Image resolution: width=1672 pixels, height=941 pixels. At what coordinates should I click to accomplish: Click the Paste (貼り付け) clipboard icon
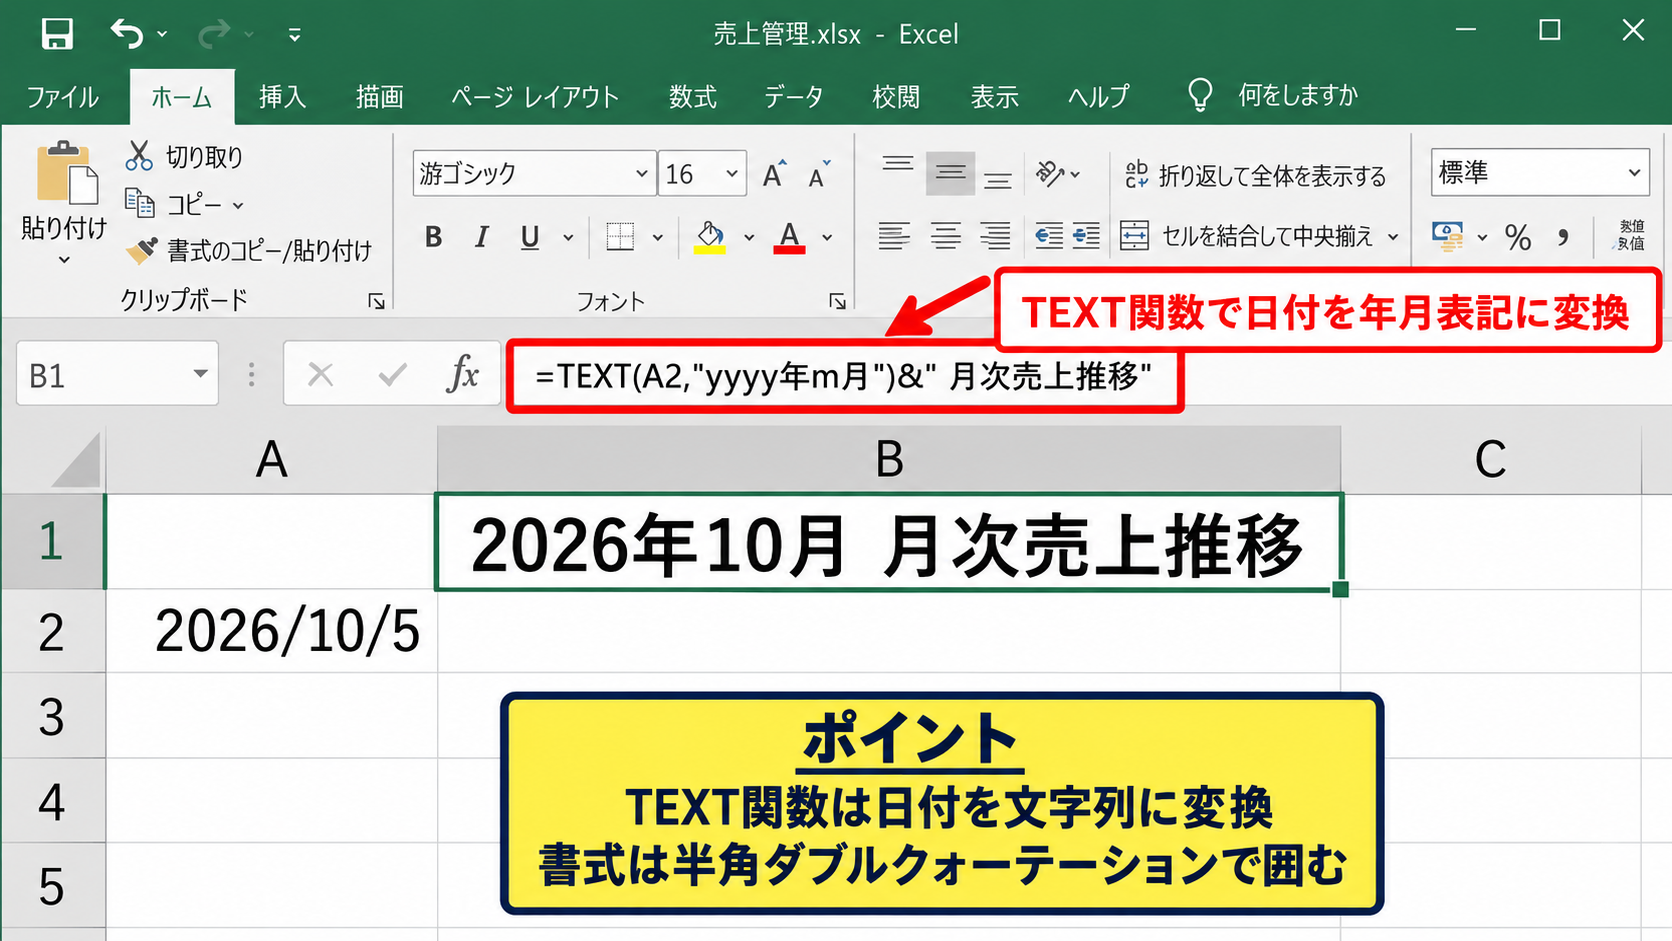pyautogui.click(x=66, y=174)
